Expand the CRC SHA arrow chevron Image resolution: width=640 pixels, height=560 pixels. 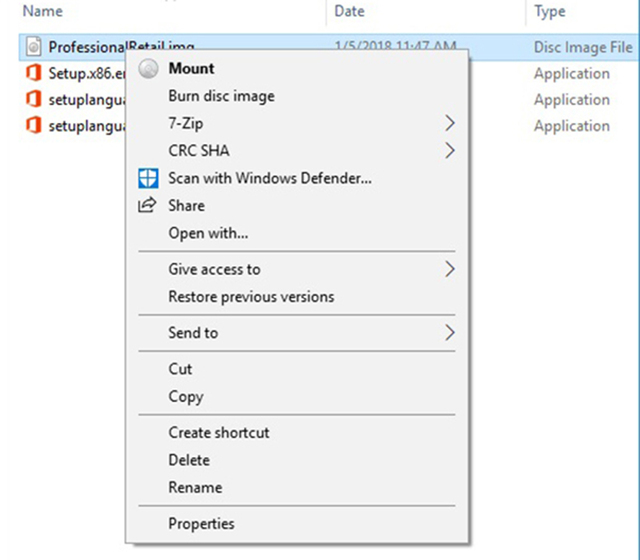click(x=450, y=151)
